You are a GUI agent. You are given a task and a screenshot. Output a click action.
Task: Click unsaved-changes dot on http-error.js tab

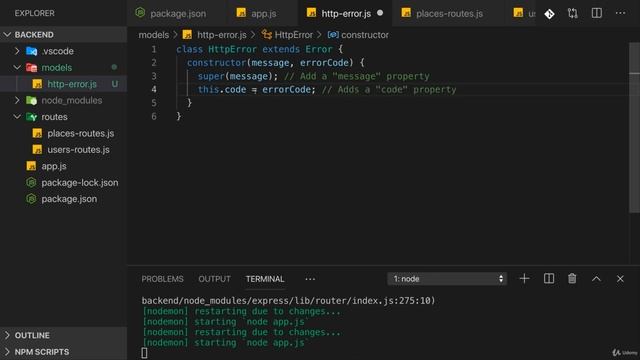[x=380, y=13]
